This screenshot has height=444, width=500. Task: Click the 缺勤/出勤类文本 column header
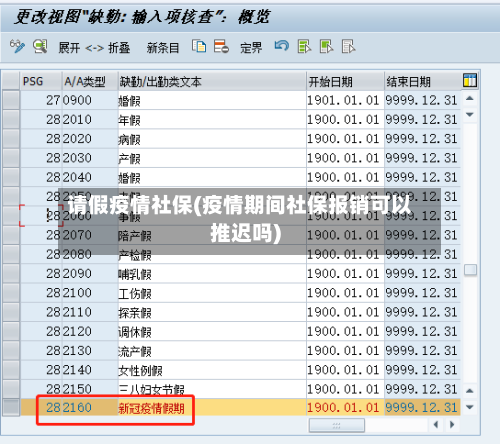tap(212, 81)
